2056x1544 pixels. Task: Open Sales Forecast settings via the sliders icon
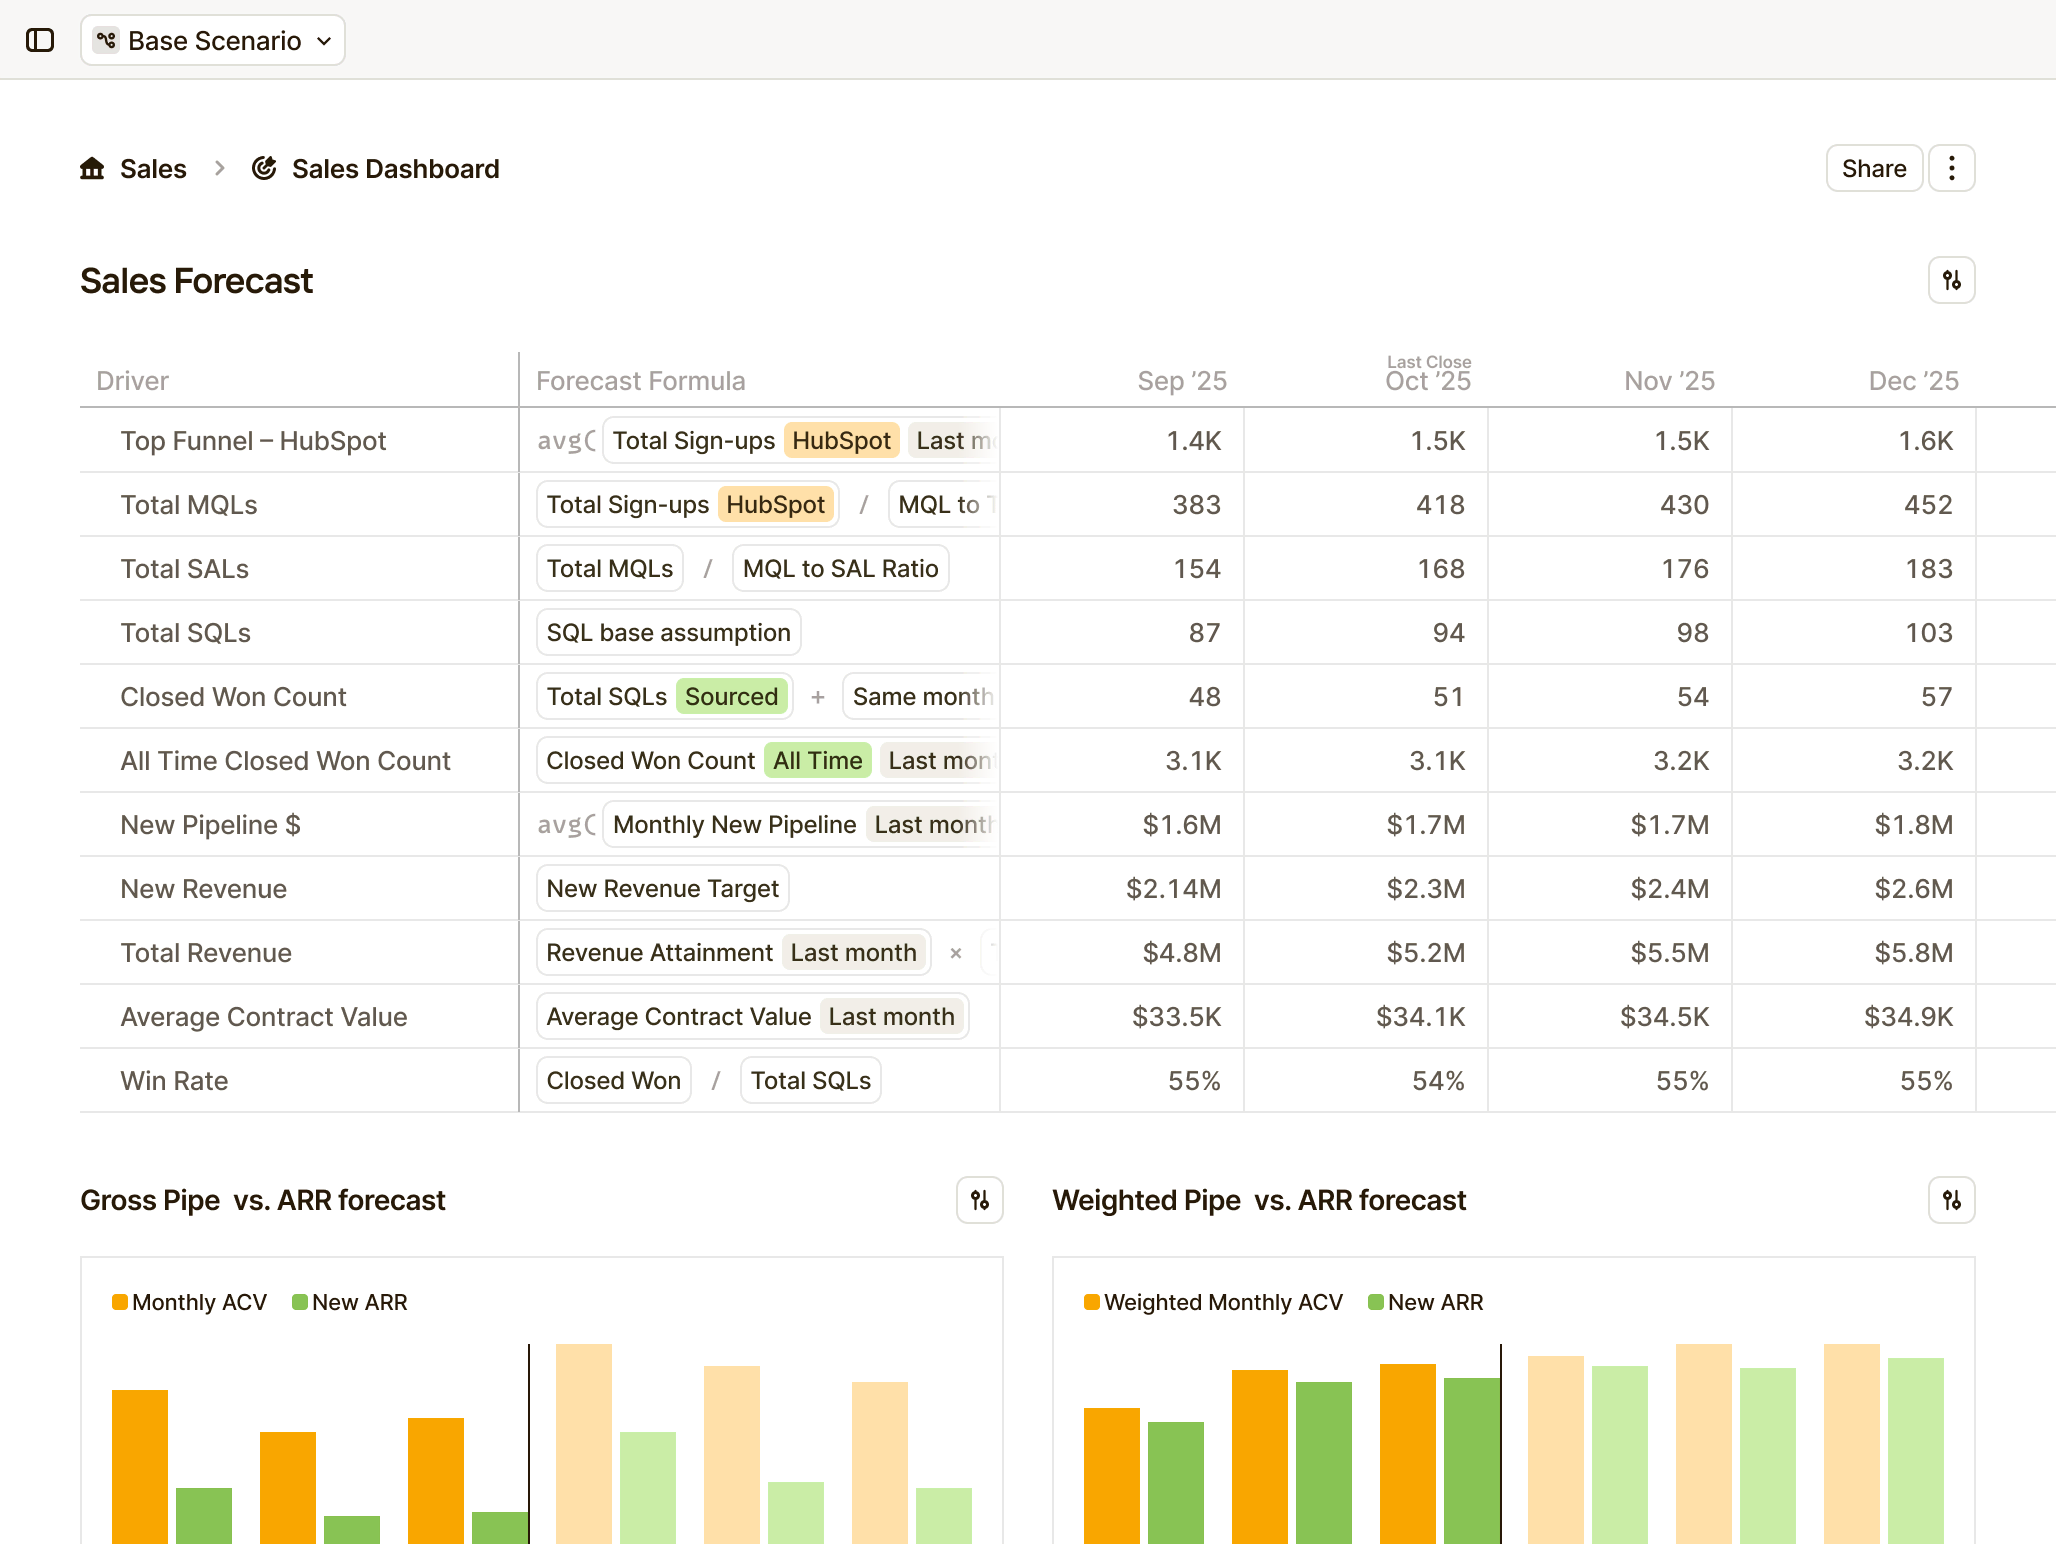(1951, 281)
